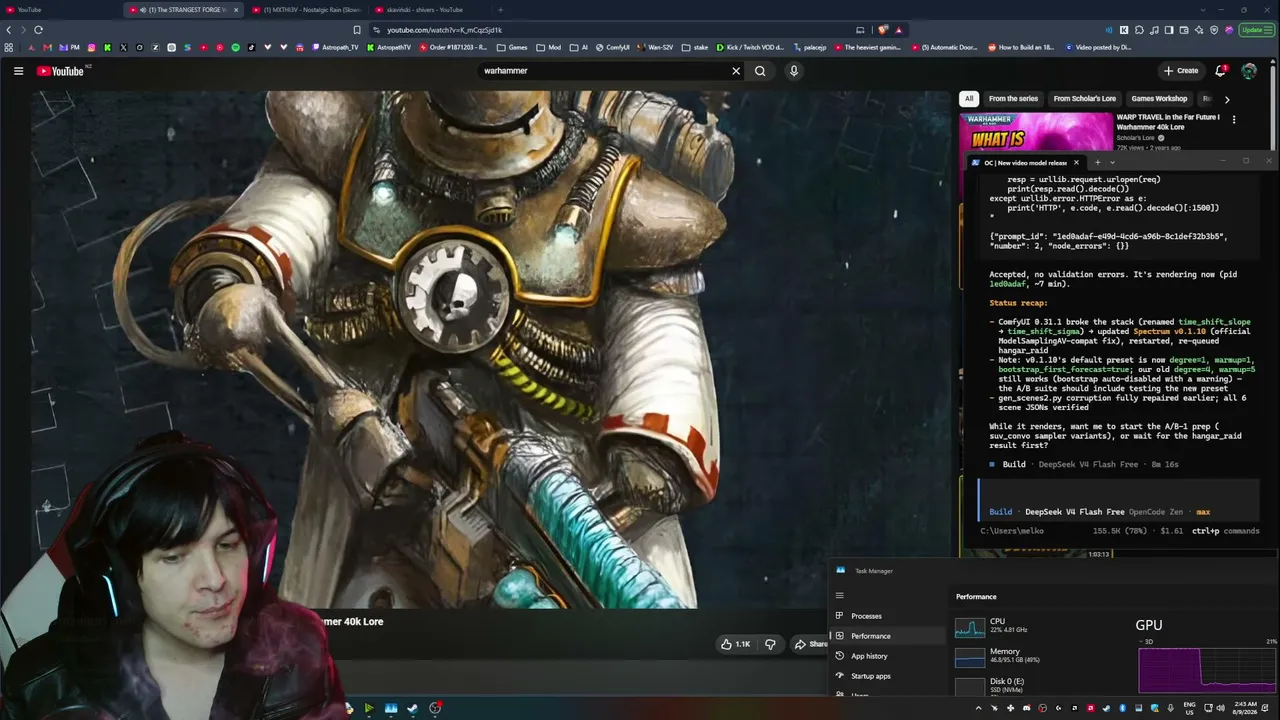Bookmark this page in the address bar
1280x720 pixels.
pos(356,30)
